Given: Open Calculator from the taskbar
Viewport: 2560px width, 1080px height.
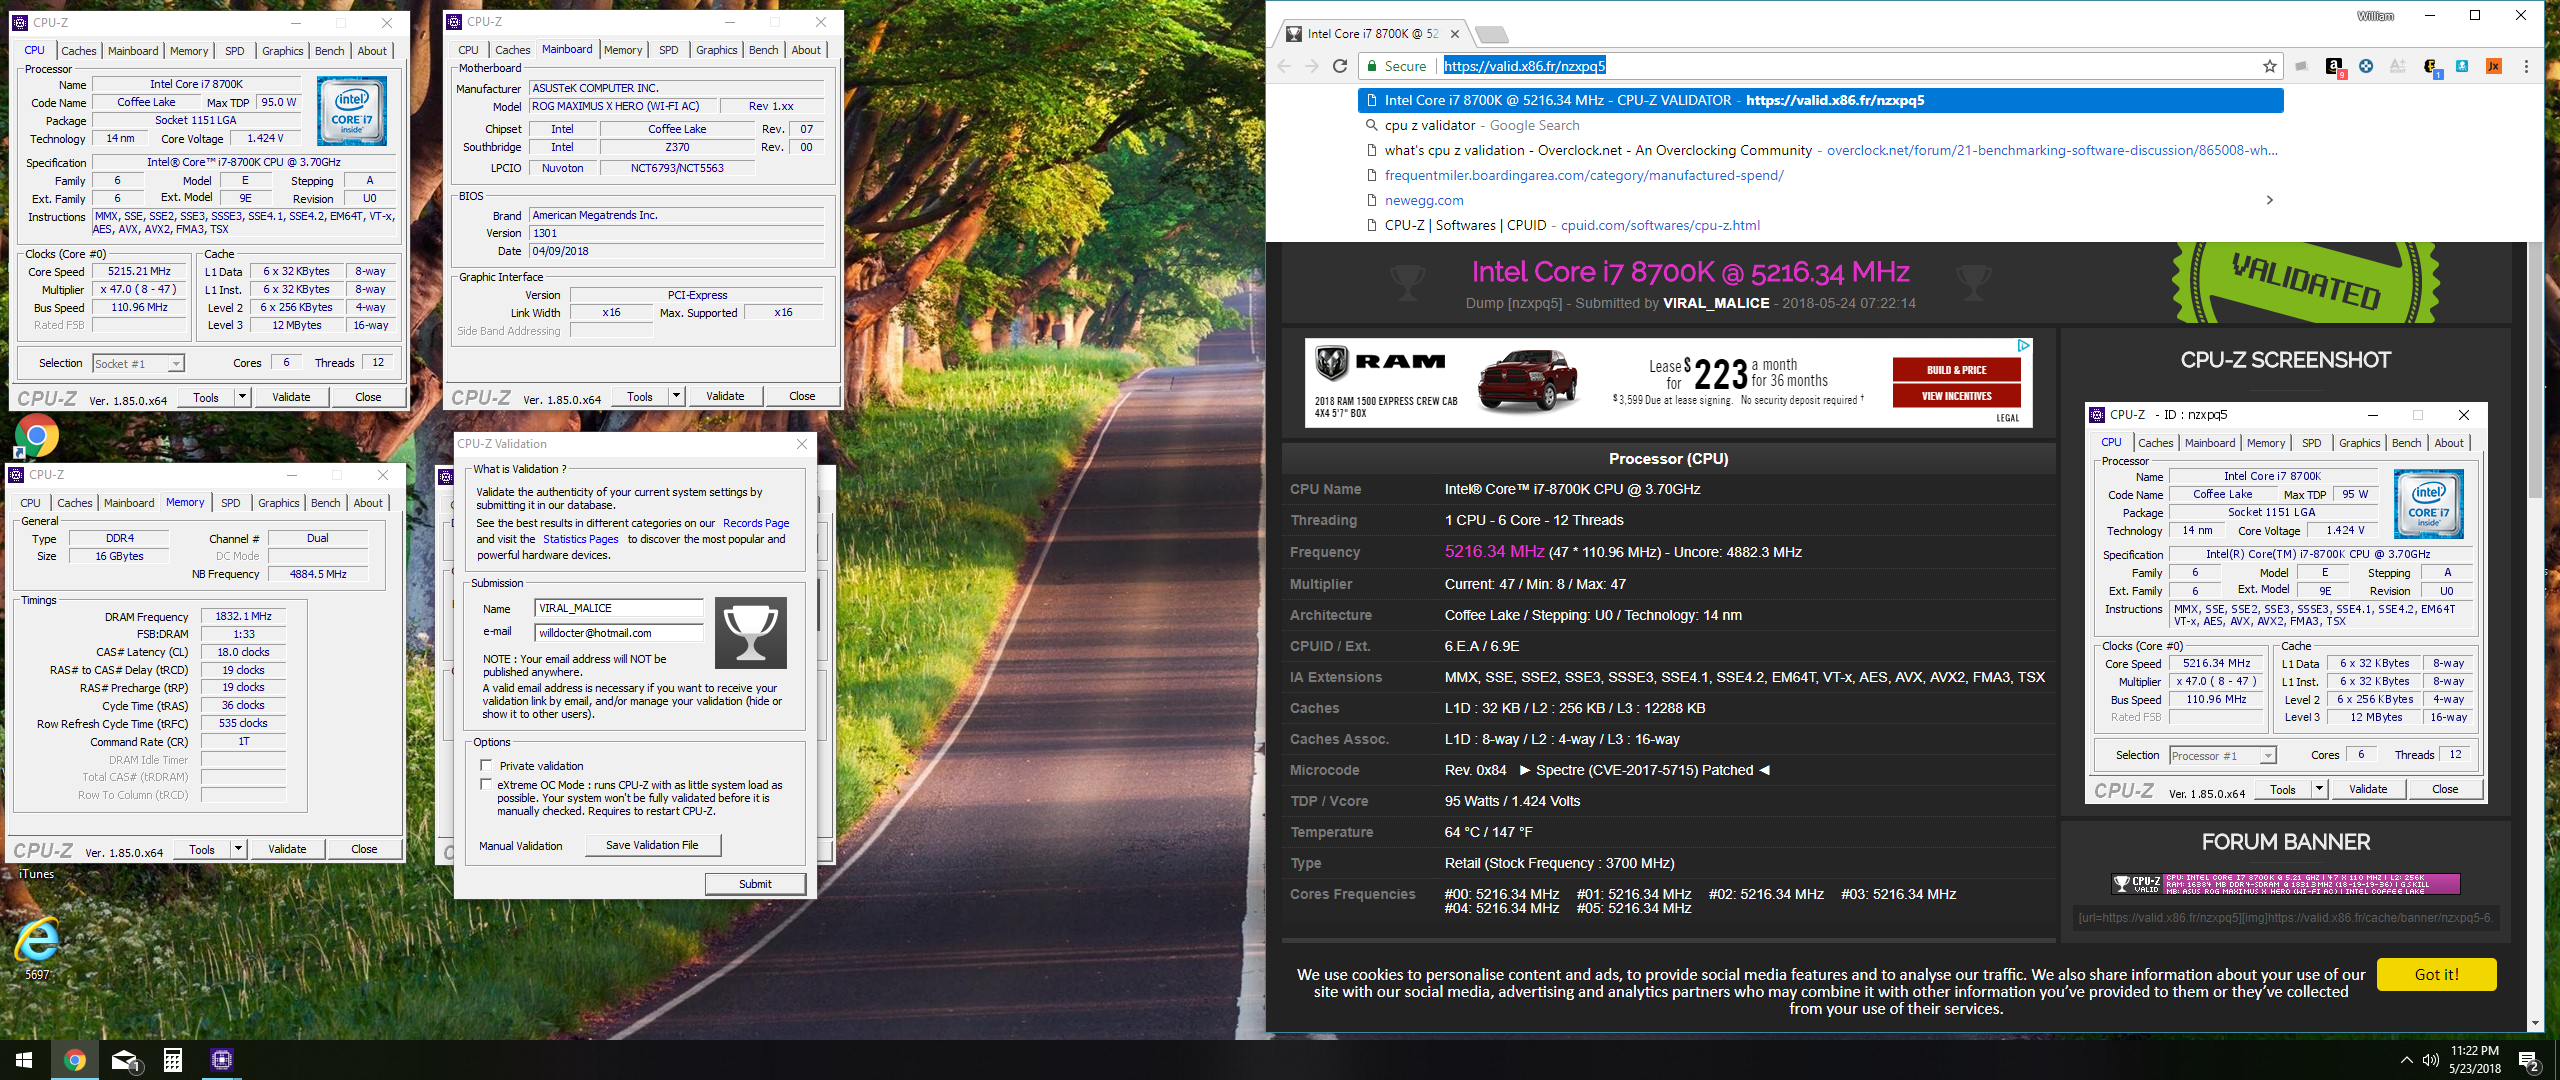Looking at the screenshot, I should click(173, 1060).
